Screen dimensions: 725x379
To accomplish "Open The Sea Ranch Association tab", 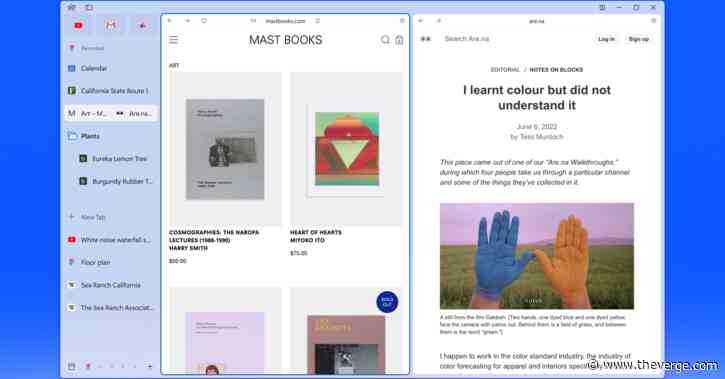I will coord(111,308).
